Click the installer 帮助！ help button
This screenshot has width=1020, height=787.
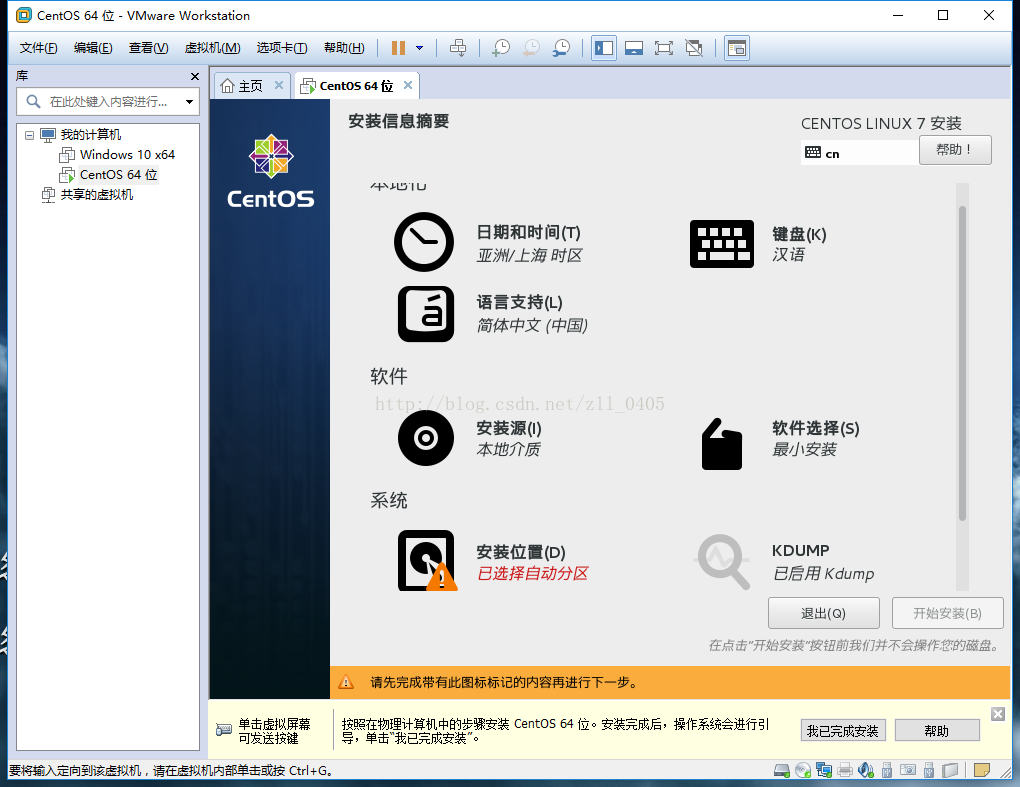(x=955, y=150)
